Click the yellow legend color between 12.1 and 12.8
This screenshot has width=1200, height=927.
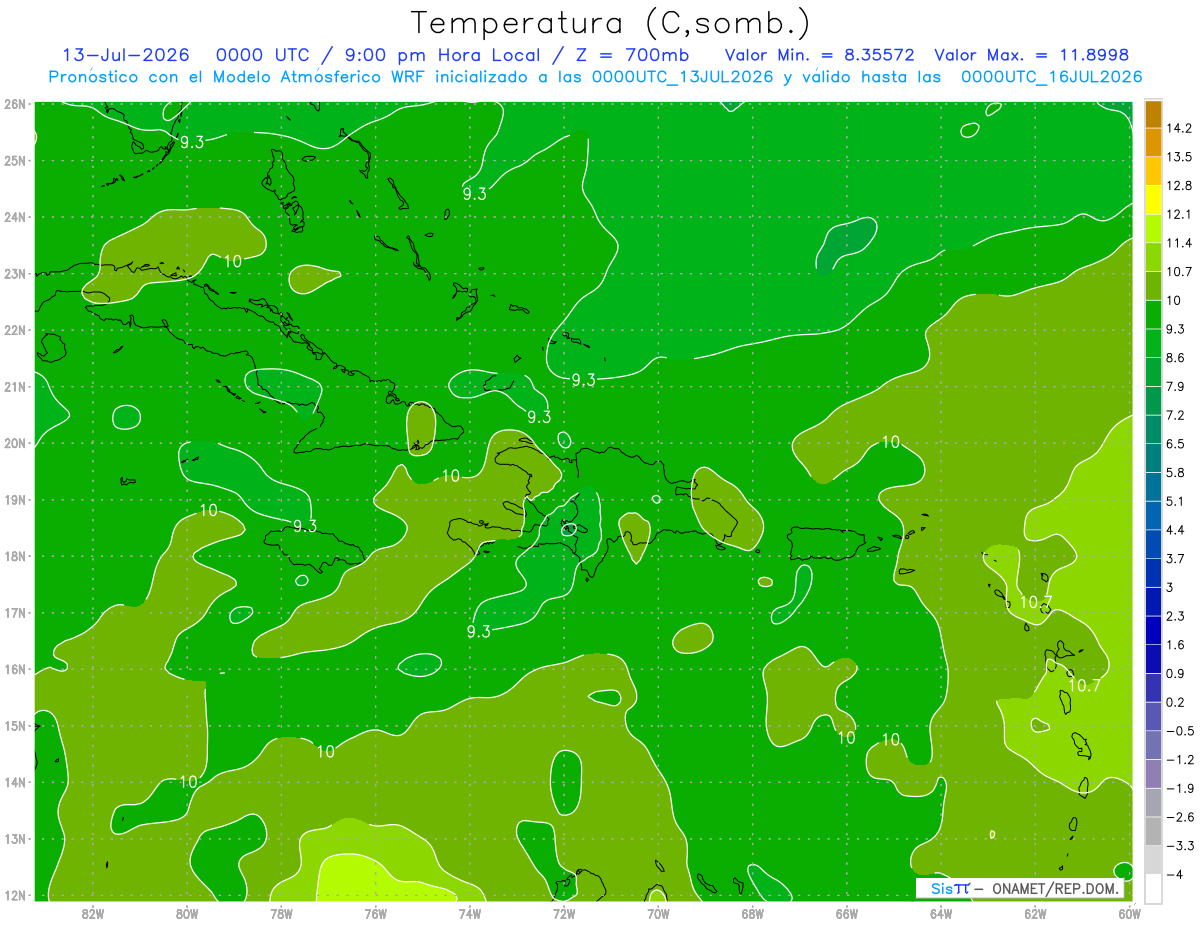pyautogui.click(x=1153, y=200)
